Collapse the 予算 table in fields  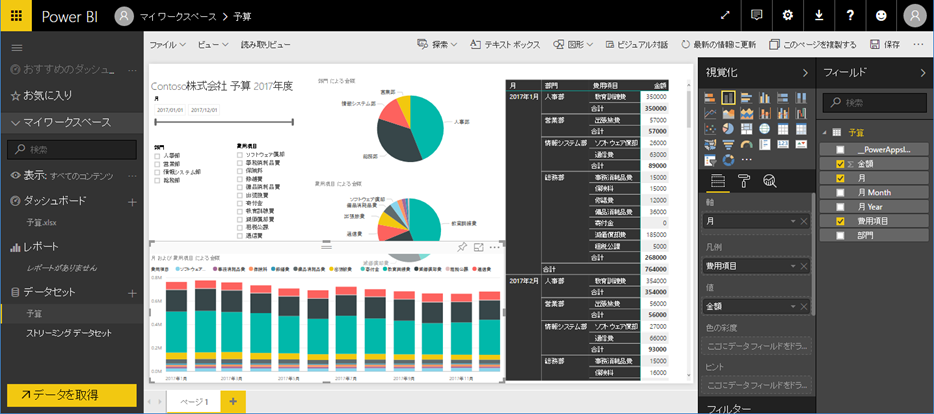point(824,132)
